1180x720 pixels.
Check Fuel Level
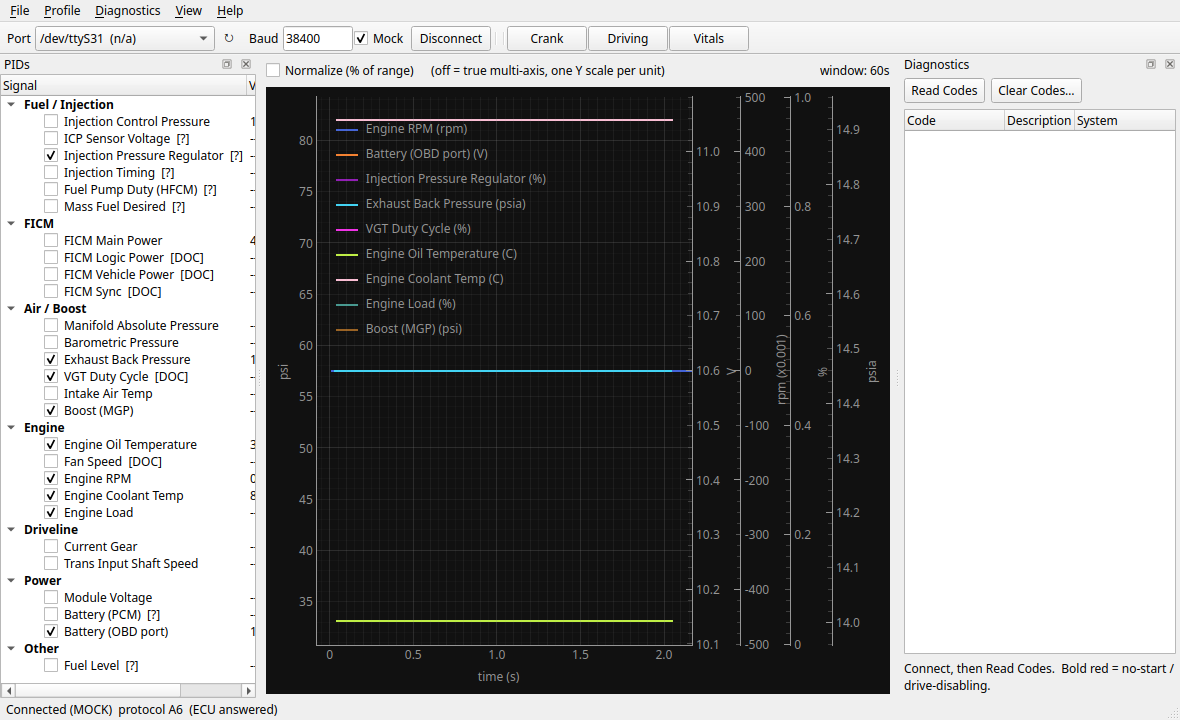click(x=51, y=666)
